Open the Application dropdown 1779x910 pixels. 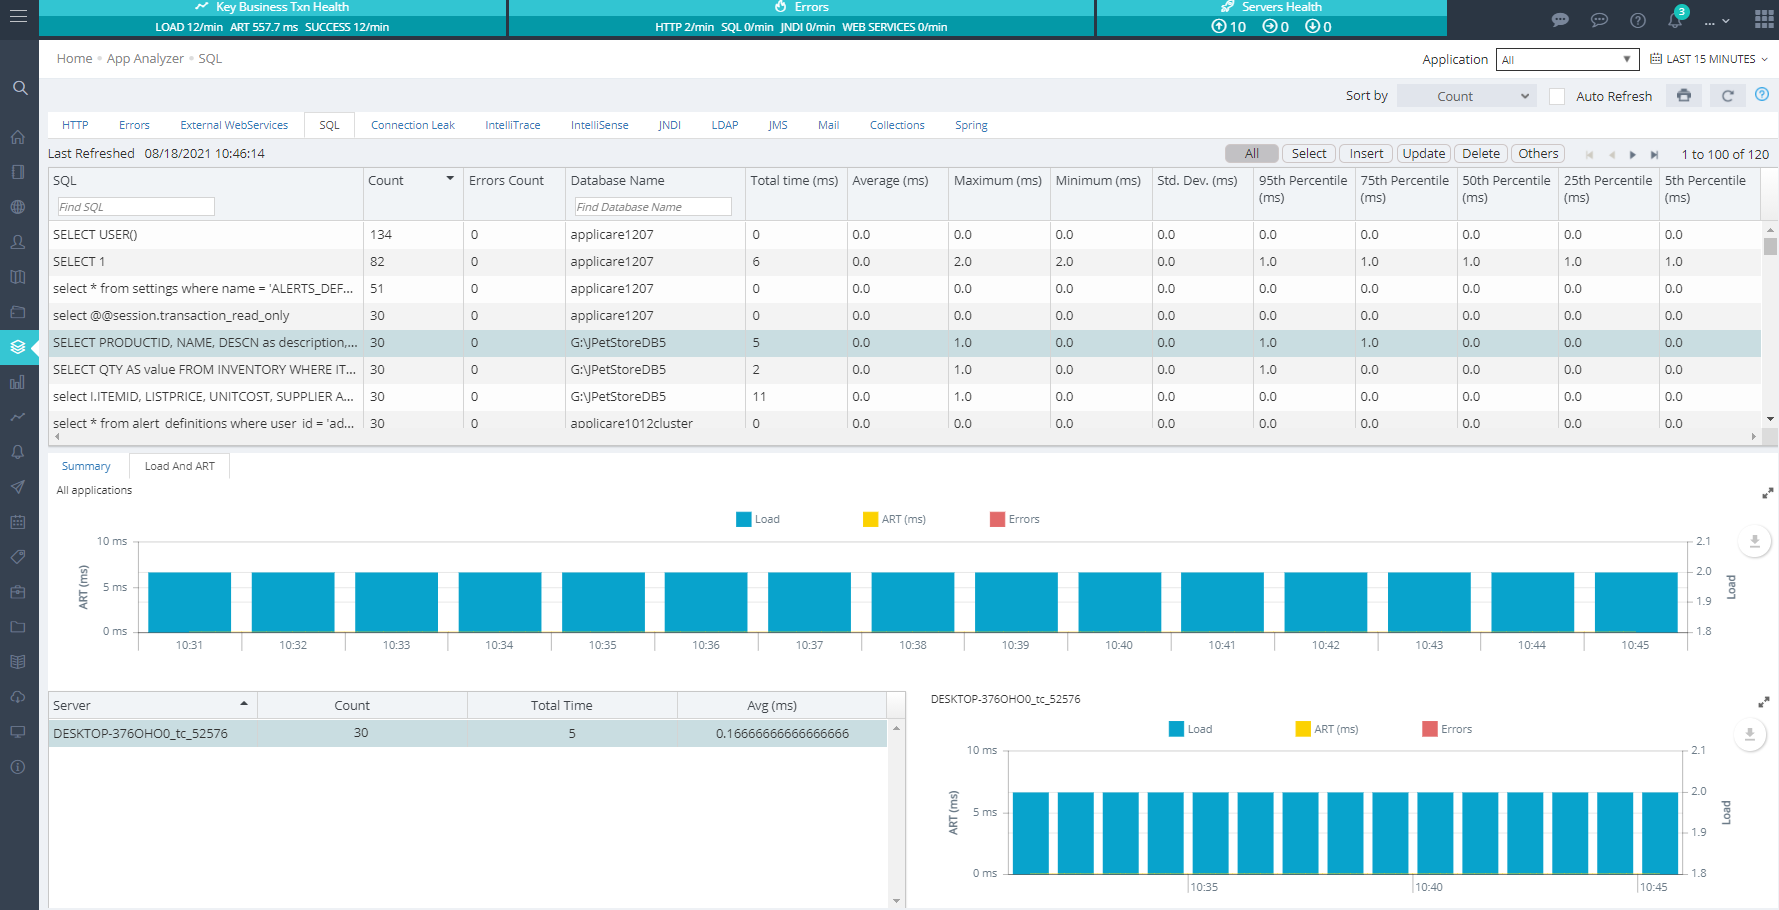1566,60
